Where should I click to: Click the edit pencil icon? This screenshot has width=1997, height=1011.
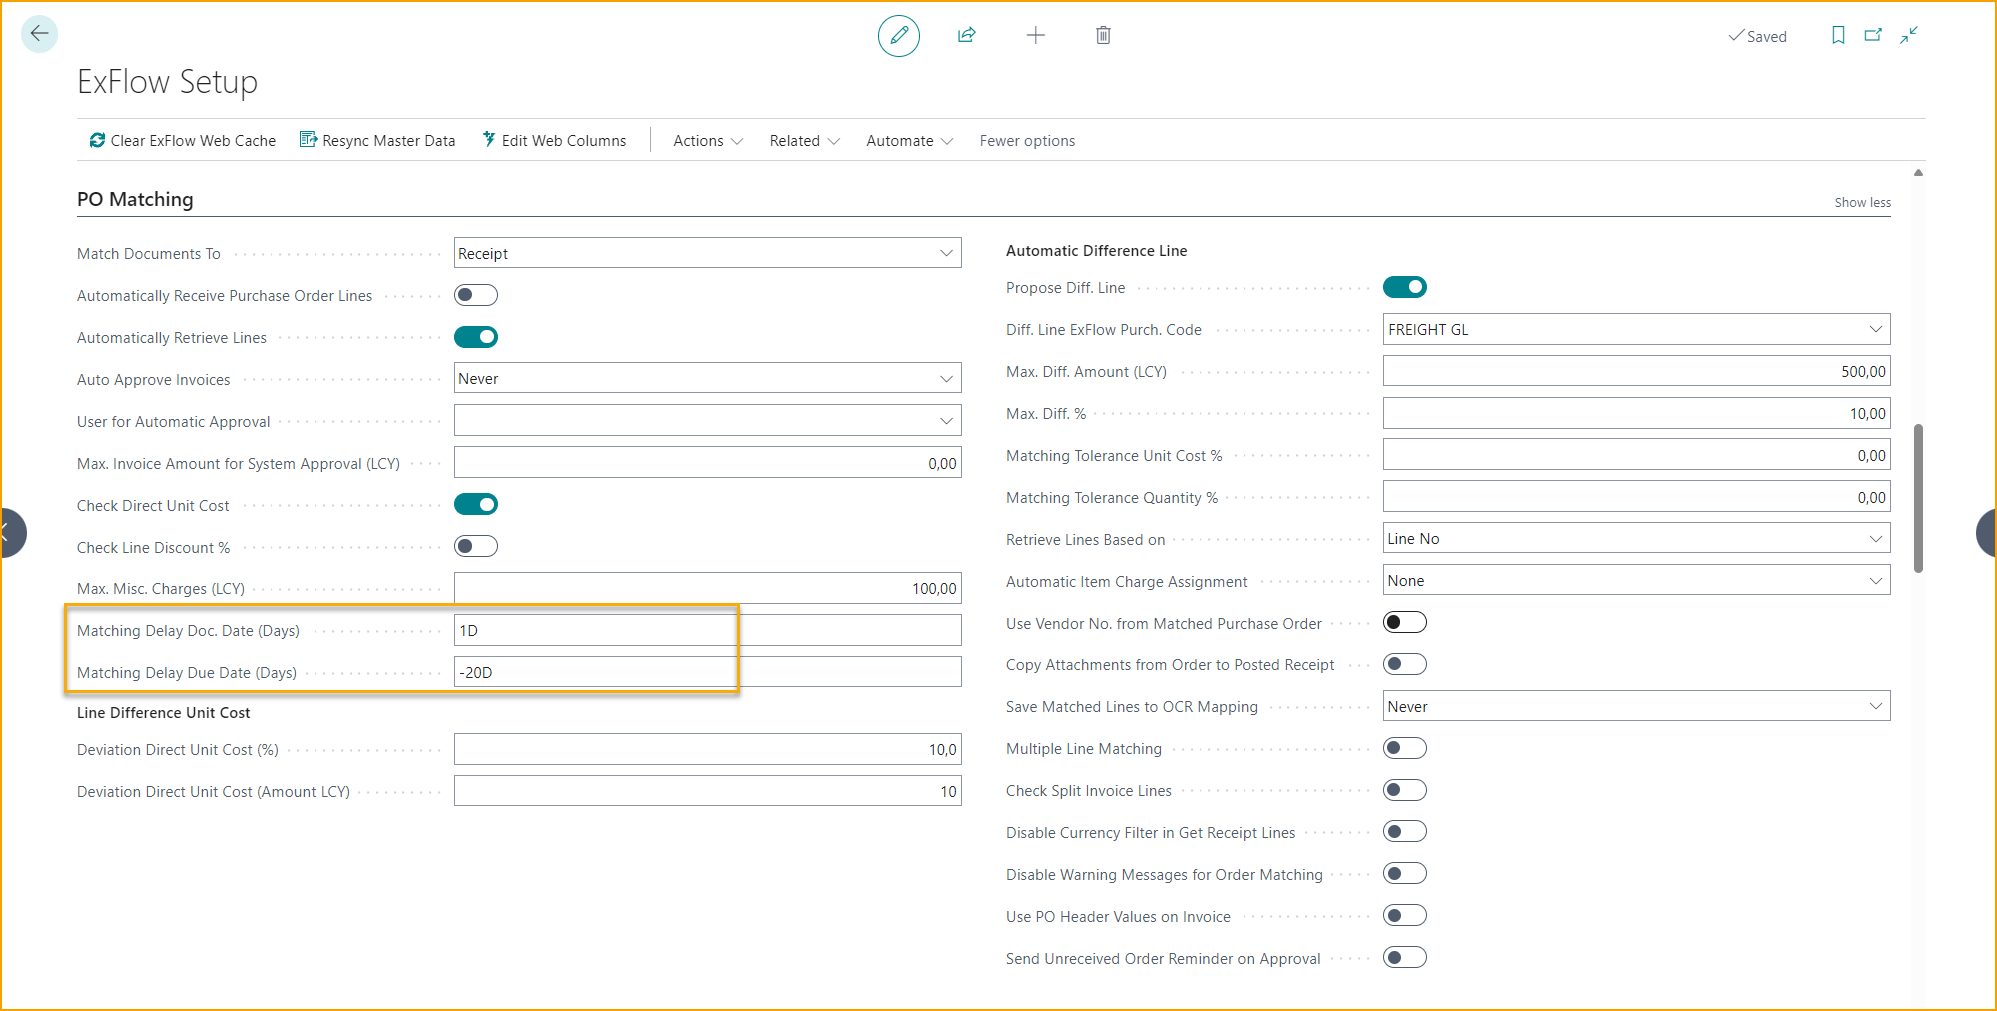point(899,36)
